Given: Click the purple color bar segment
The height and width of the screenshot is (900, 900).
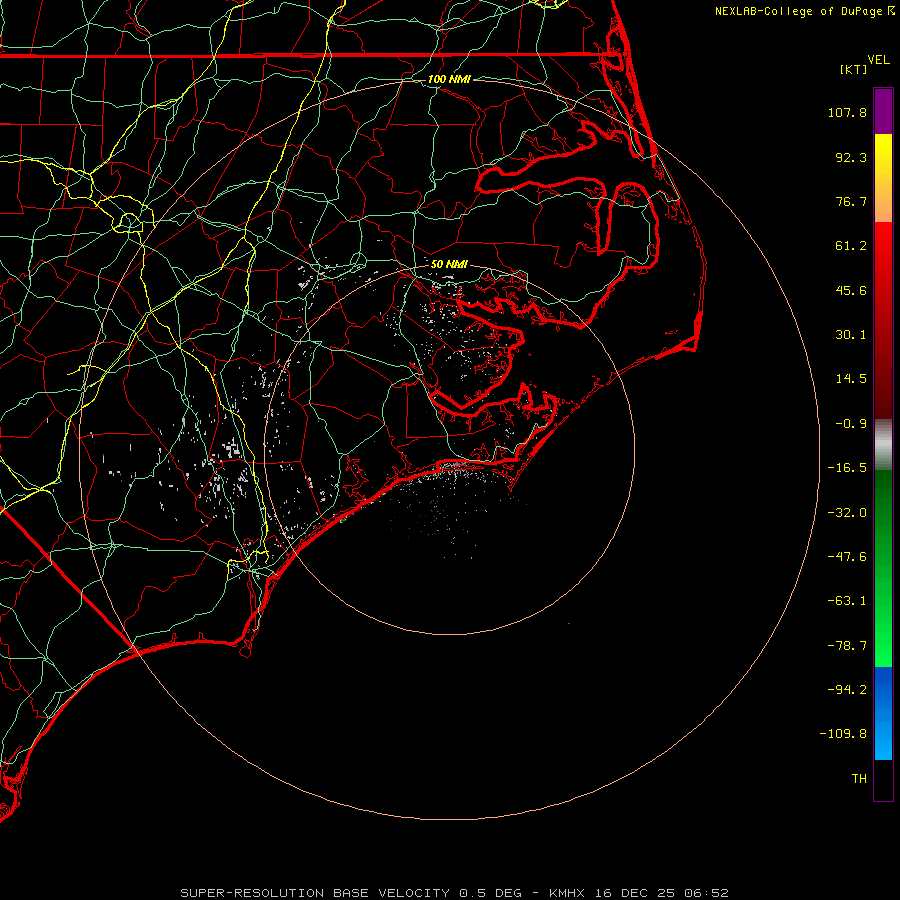Looking at the screenshot, I should click(883, 111).
